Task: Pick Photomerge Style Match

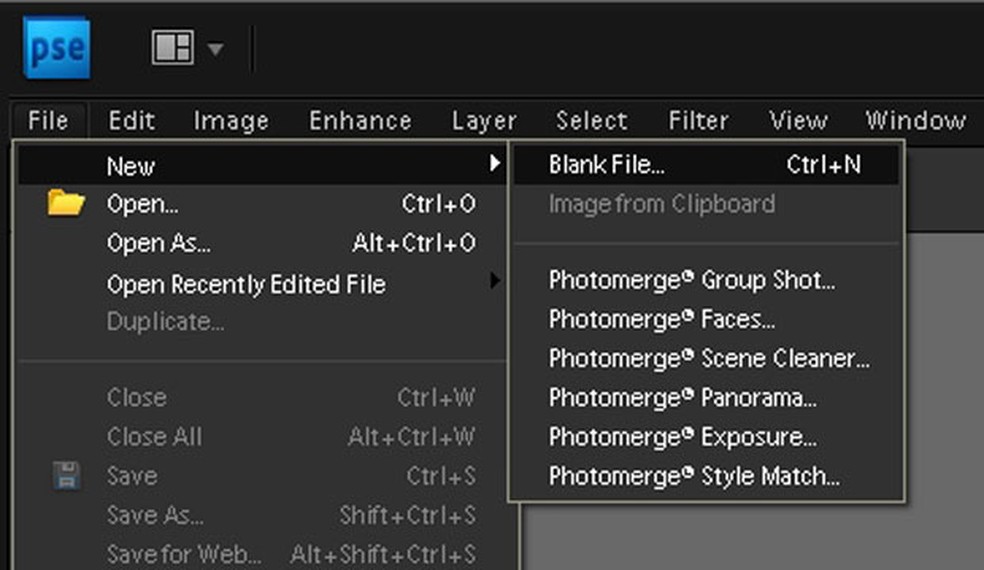Action: (x=694, y=476)
